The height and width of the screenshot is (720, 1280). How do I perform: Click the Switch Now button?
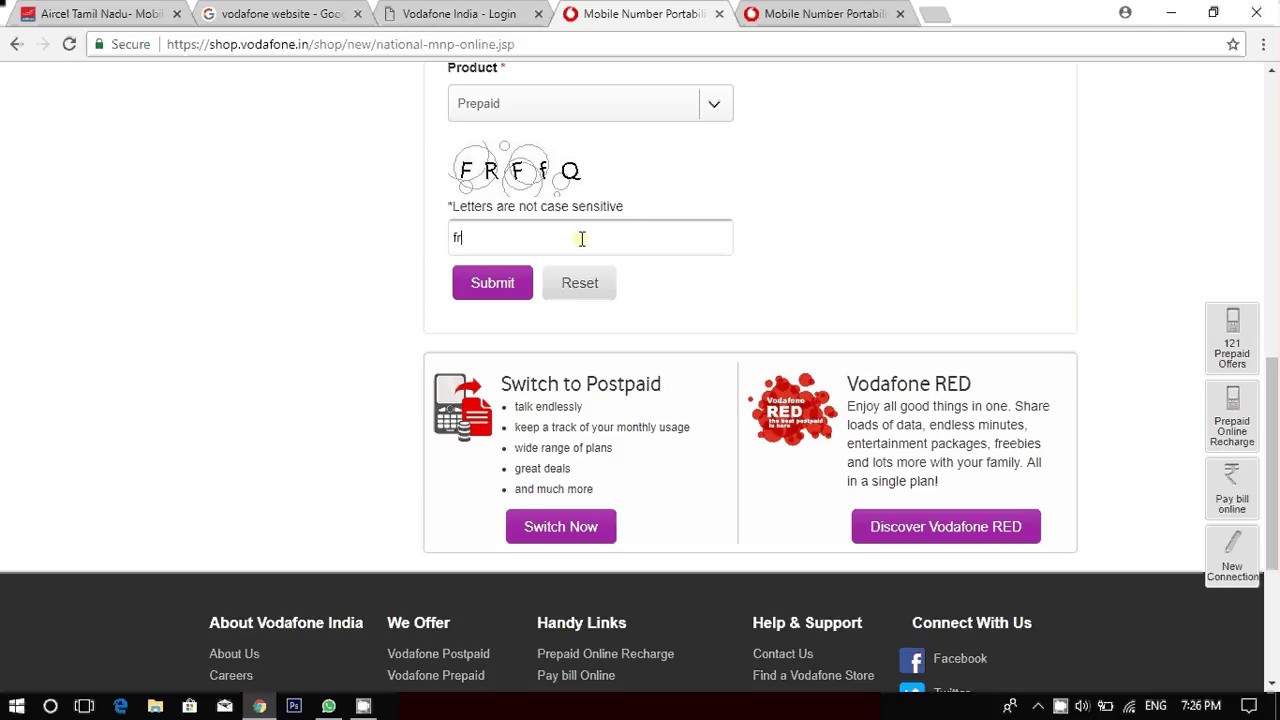(x=561, y=527)
